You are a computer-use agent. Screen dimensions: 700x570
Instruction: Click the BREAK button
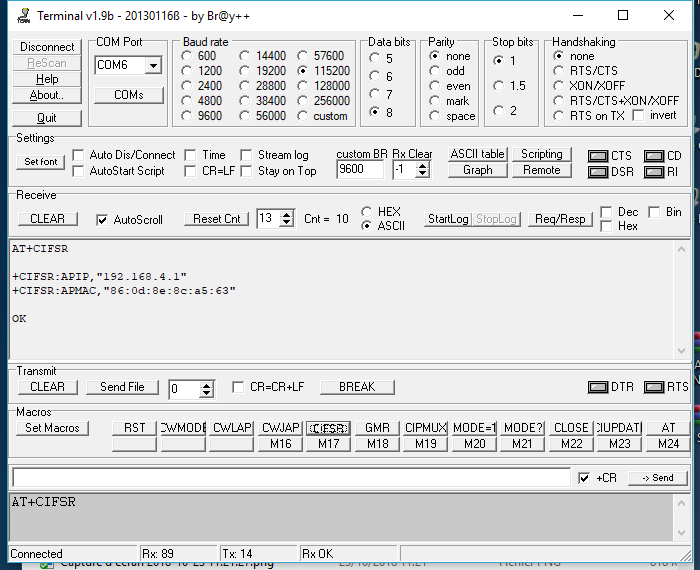pyautogui.click(x=357, y=387)
